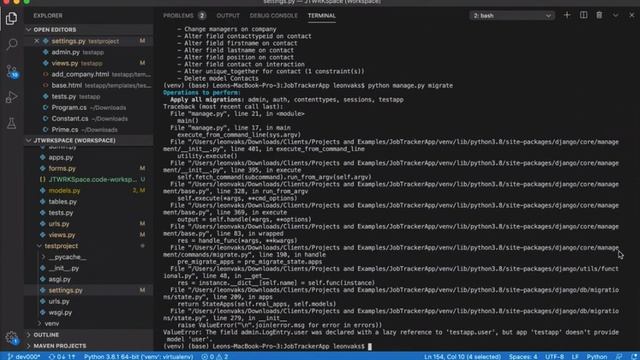Change LF end of line sequence

pos(575,356)
